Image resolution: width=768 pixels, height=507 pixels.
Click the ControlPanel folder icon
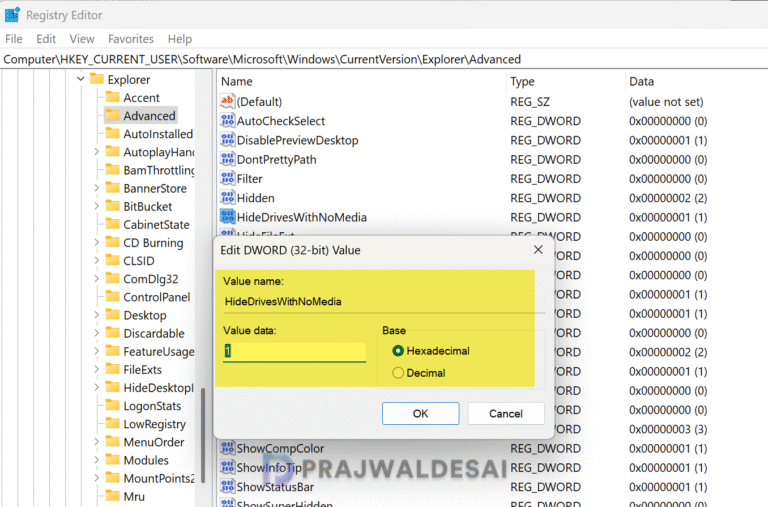pyautogui.click(x=113, y=296)
